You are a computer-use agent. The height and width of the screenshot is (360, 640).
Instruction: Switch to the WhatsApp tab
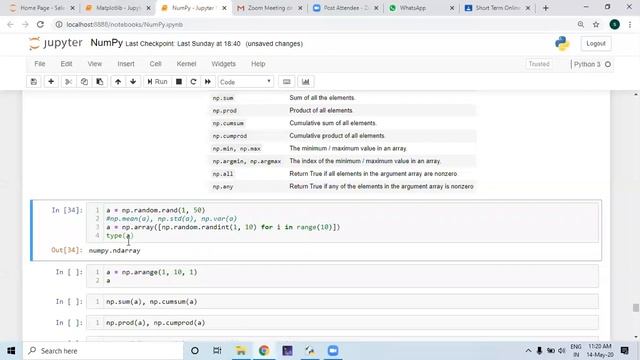[x=421, y=8]
